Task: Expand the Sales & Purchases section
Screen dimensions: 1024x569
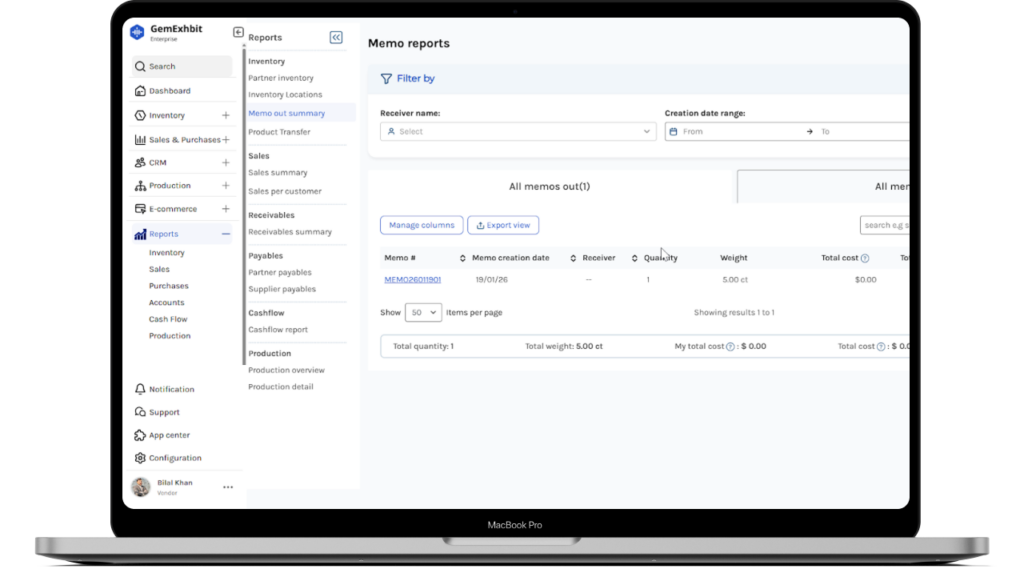Action: coord(226,140)
